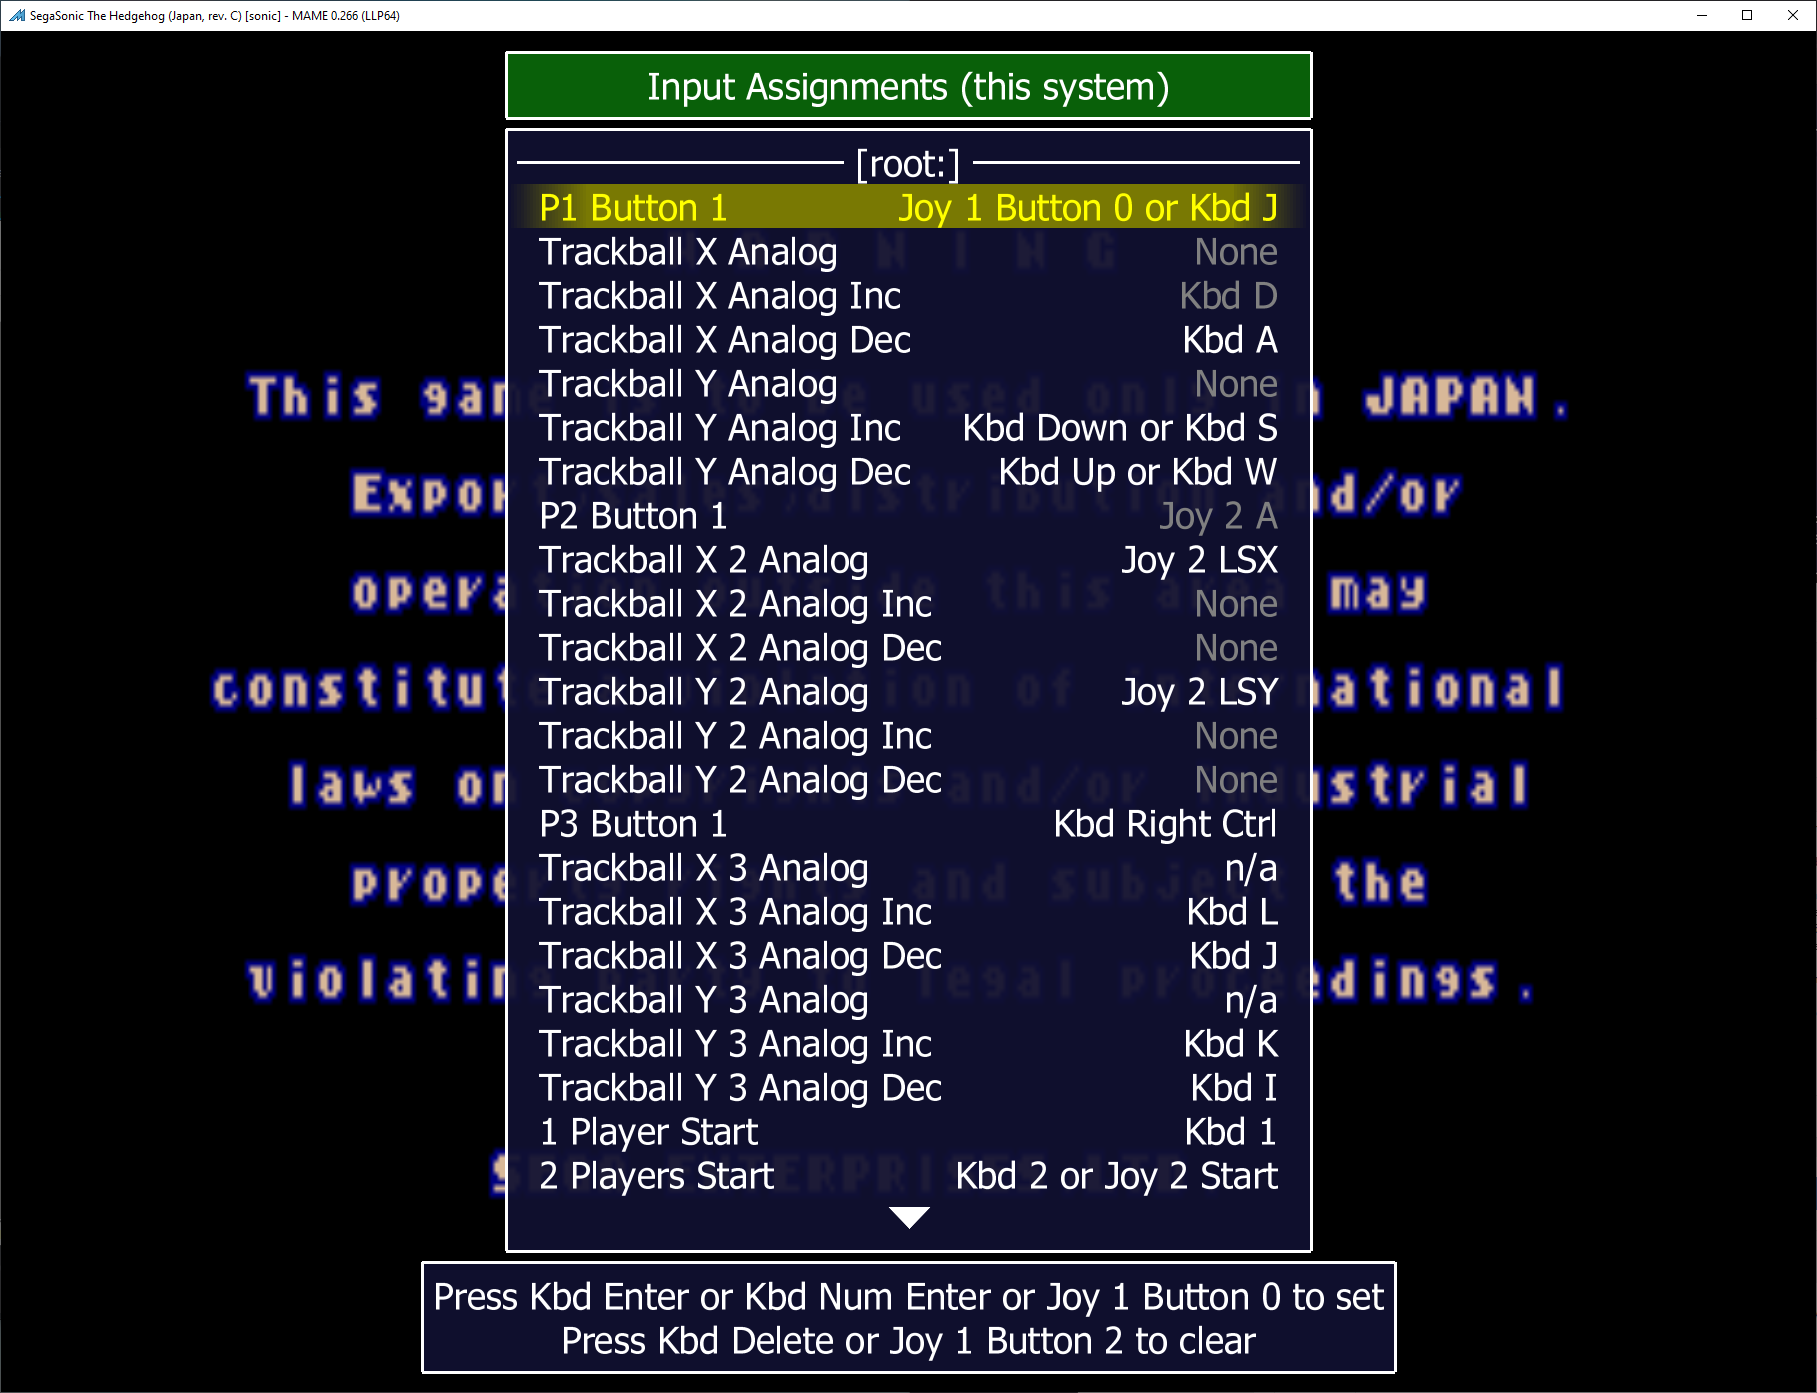Screen dimensions: 1817x1393
Task: Click the 'Press Kbd Enter...to set' help line
Action: tap(908, 1296)
